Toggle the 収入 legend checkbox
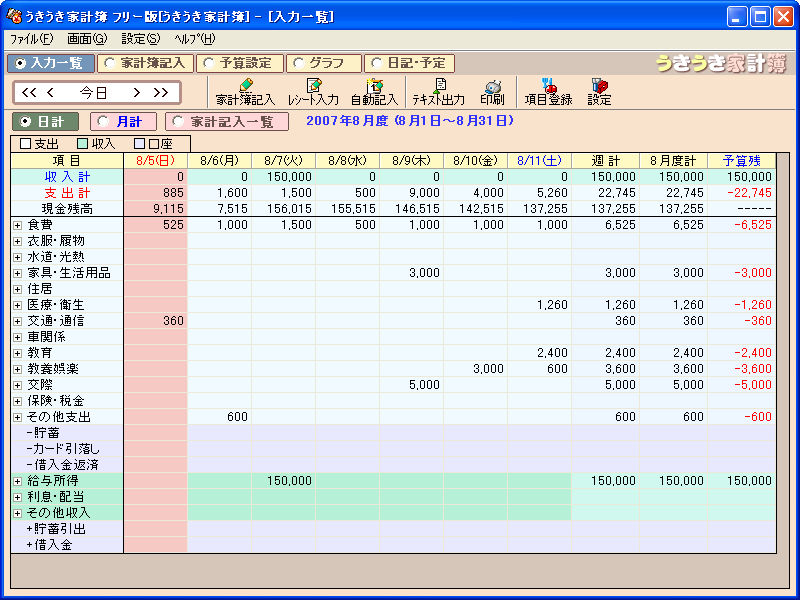 [83, 144]
